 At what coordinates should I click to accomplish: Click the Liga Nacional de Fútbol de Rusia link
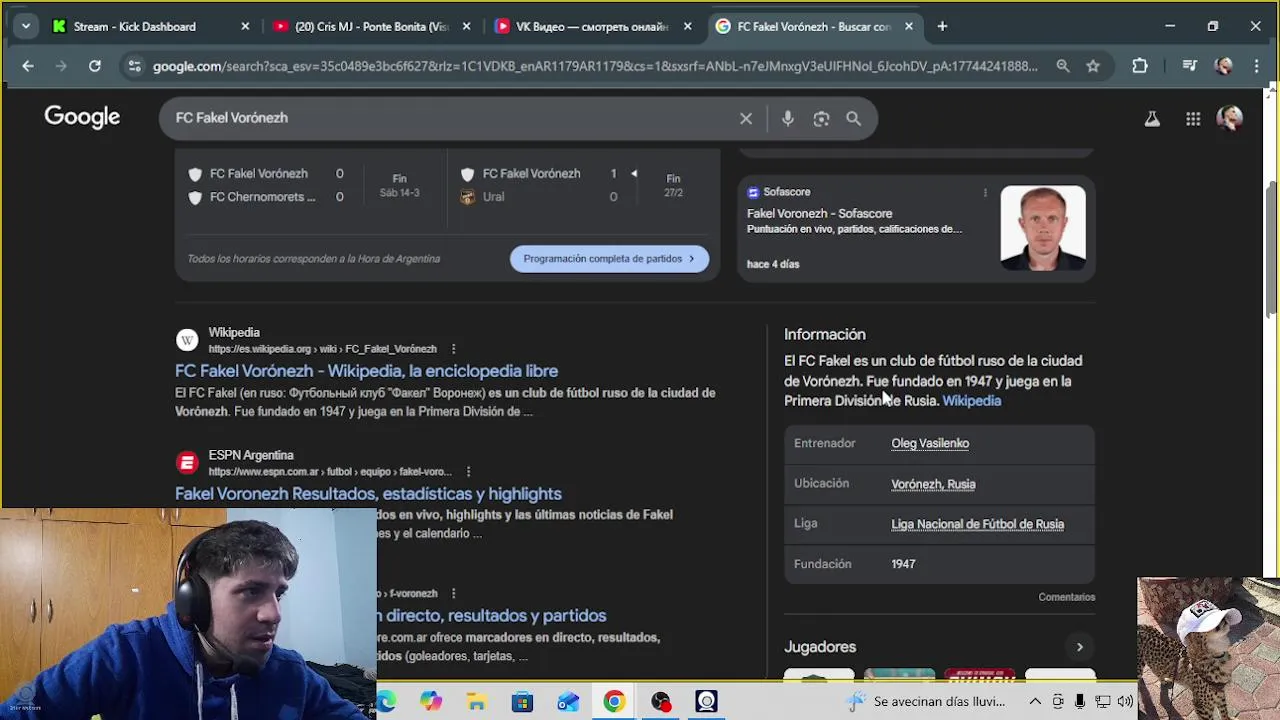tap(977, 524)
